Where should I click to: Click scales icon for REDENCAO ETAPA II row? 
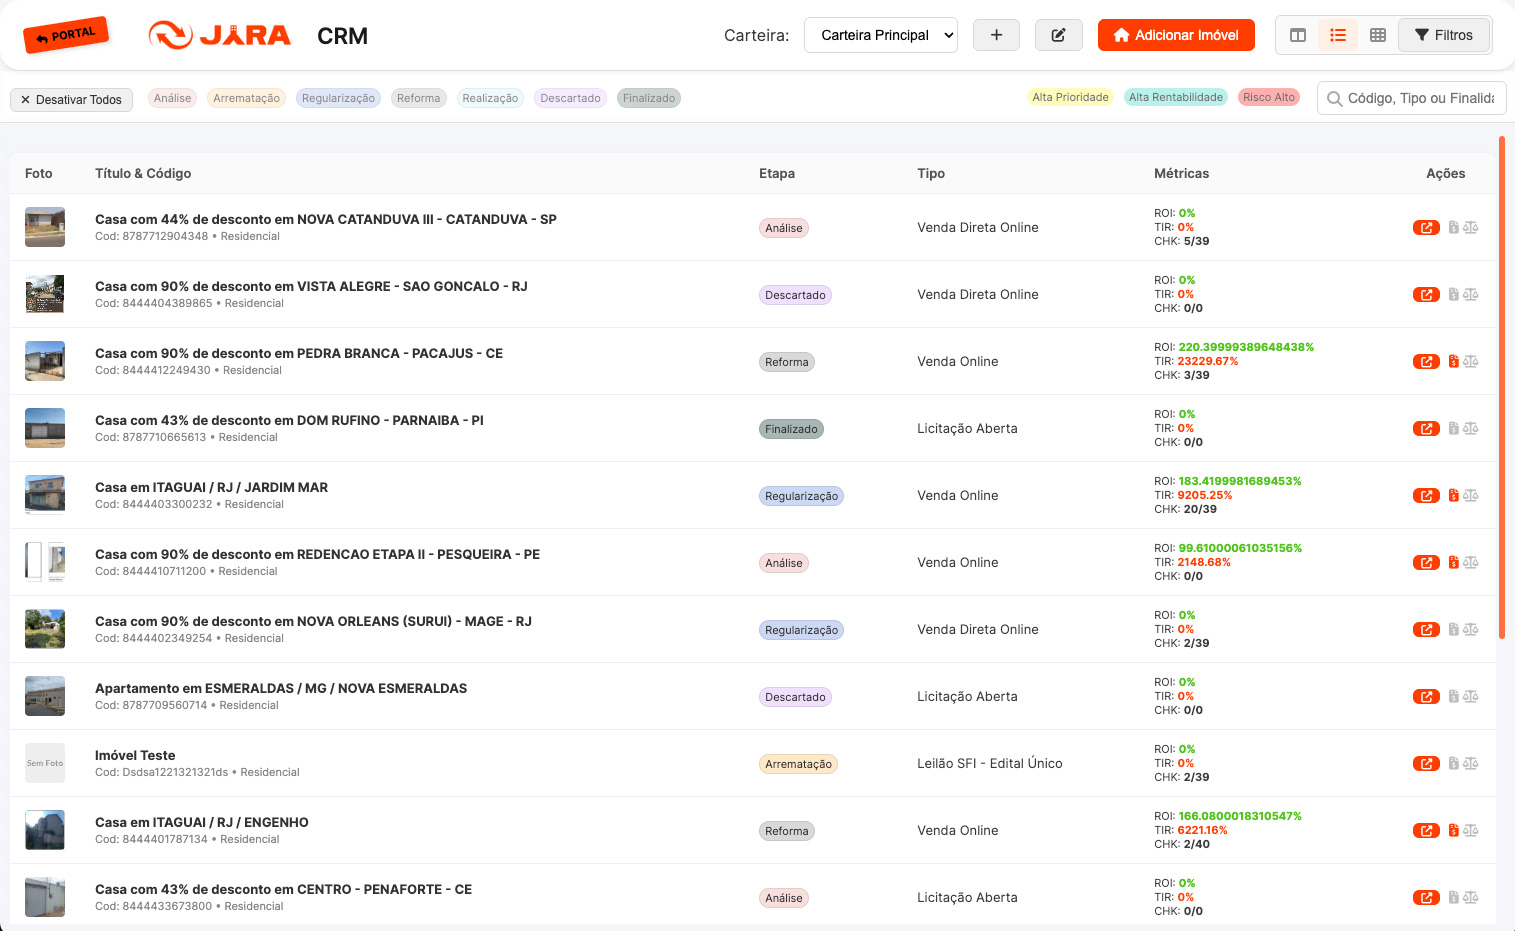click(1471, 562)
